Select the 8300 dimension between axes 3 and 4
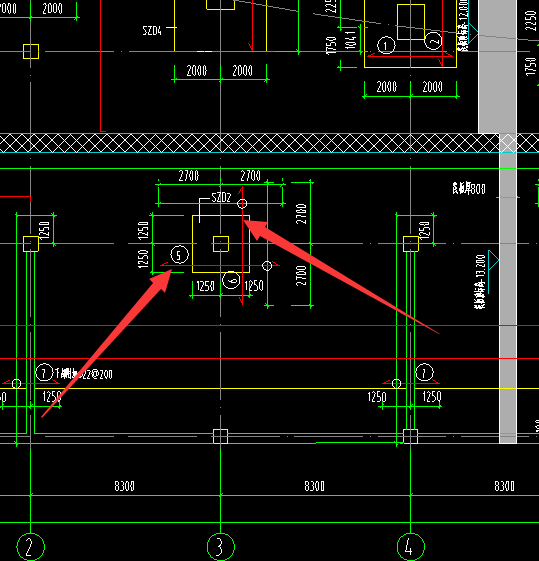This screenshot has width=539, height=561. [x=314, y=486]
